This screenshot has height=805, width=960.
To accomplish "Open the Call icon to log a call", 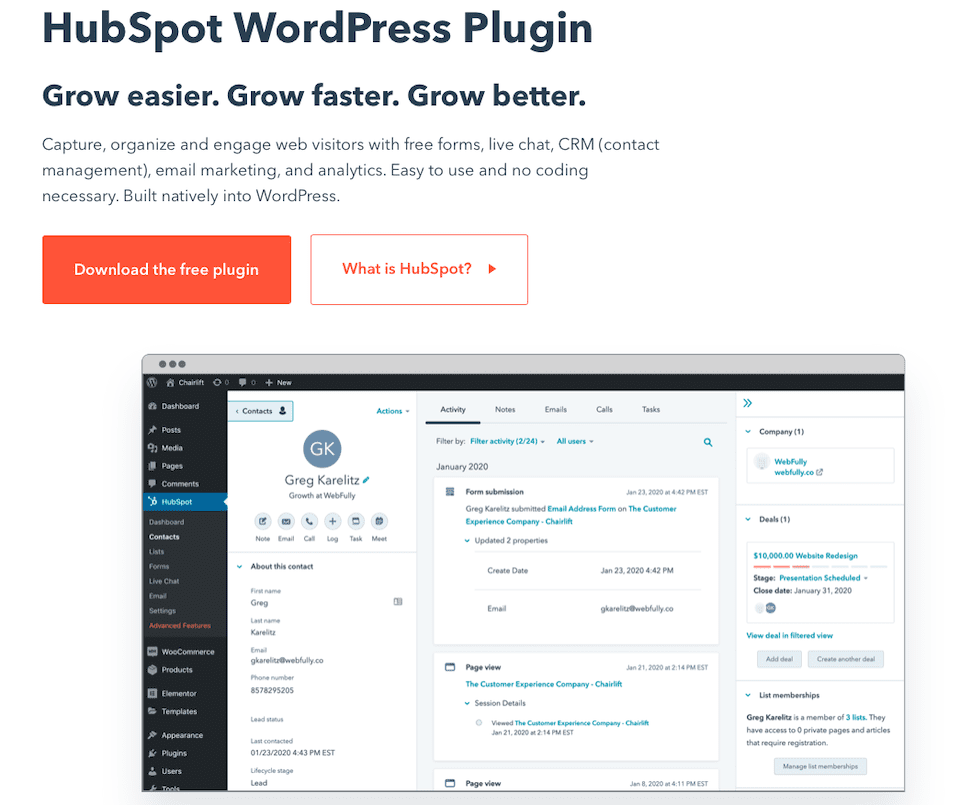I will coord(308,520).
